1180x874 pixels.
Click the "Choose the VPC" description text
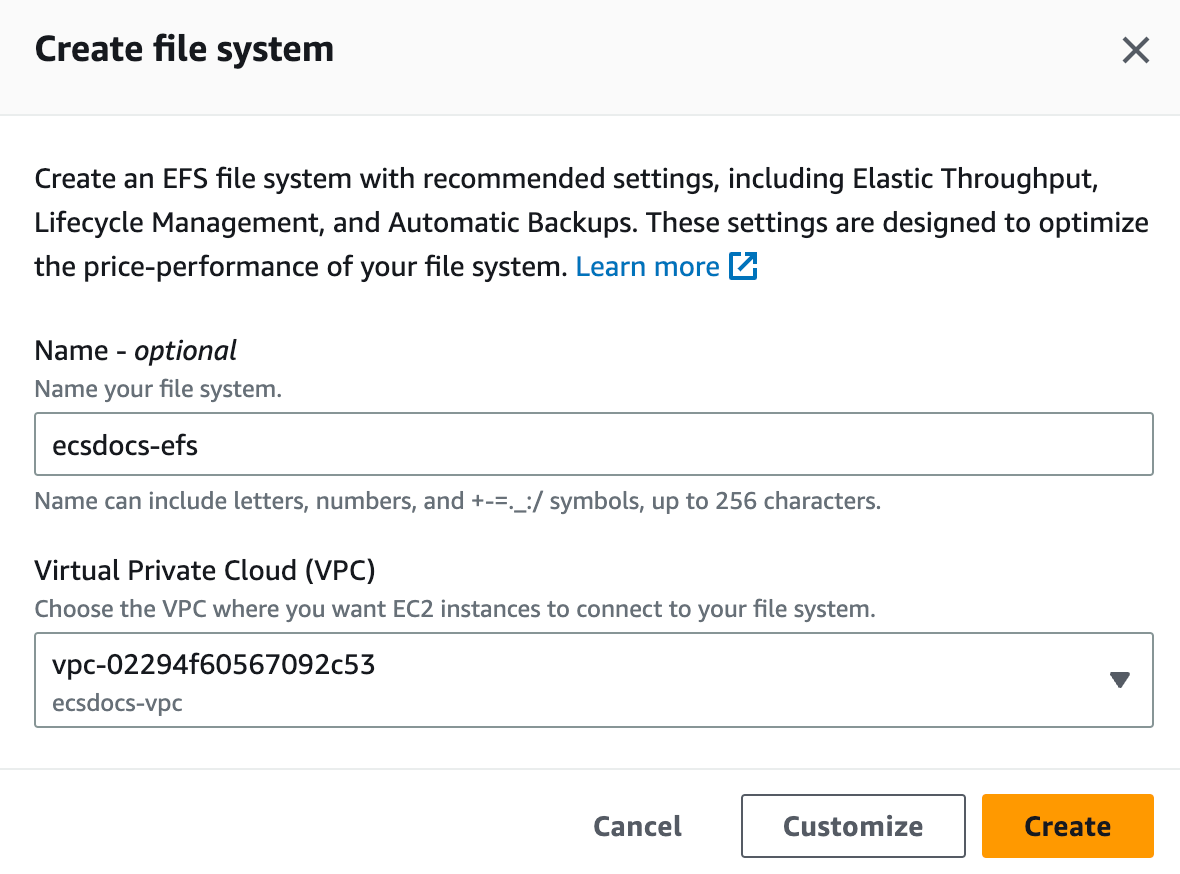[455, 609]
